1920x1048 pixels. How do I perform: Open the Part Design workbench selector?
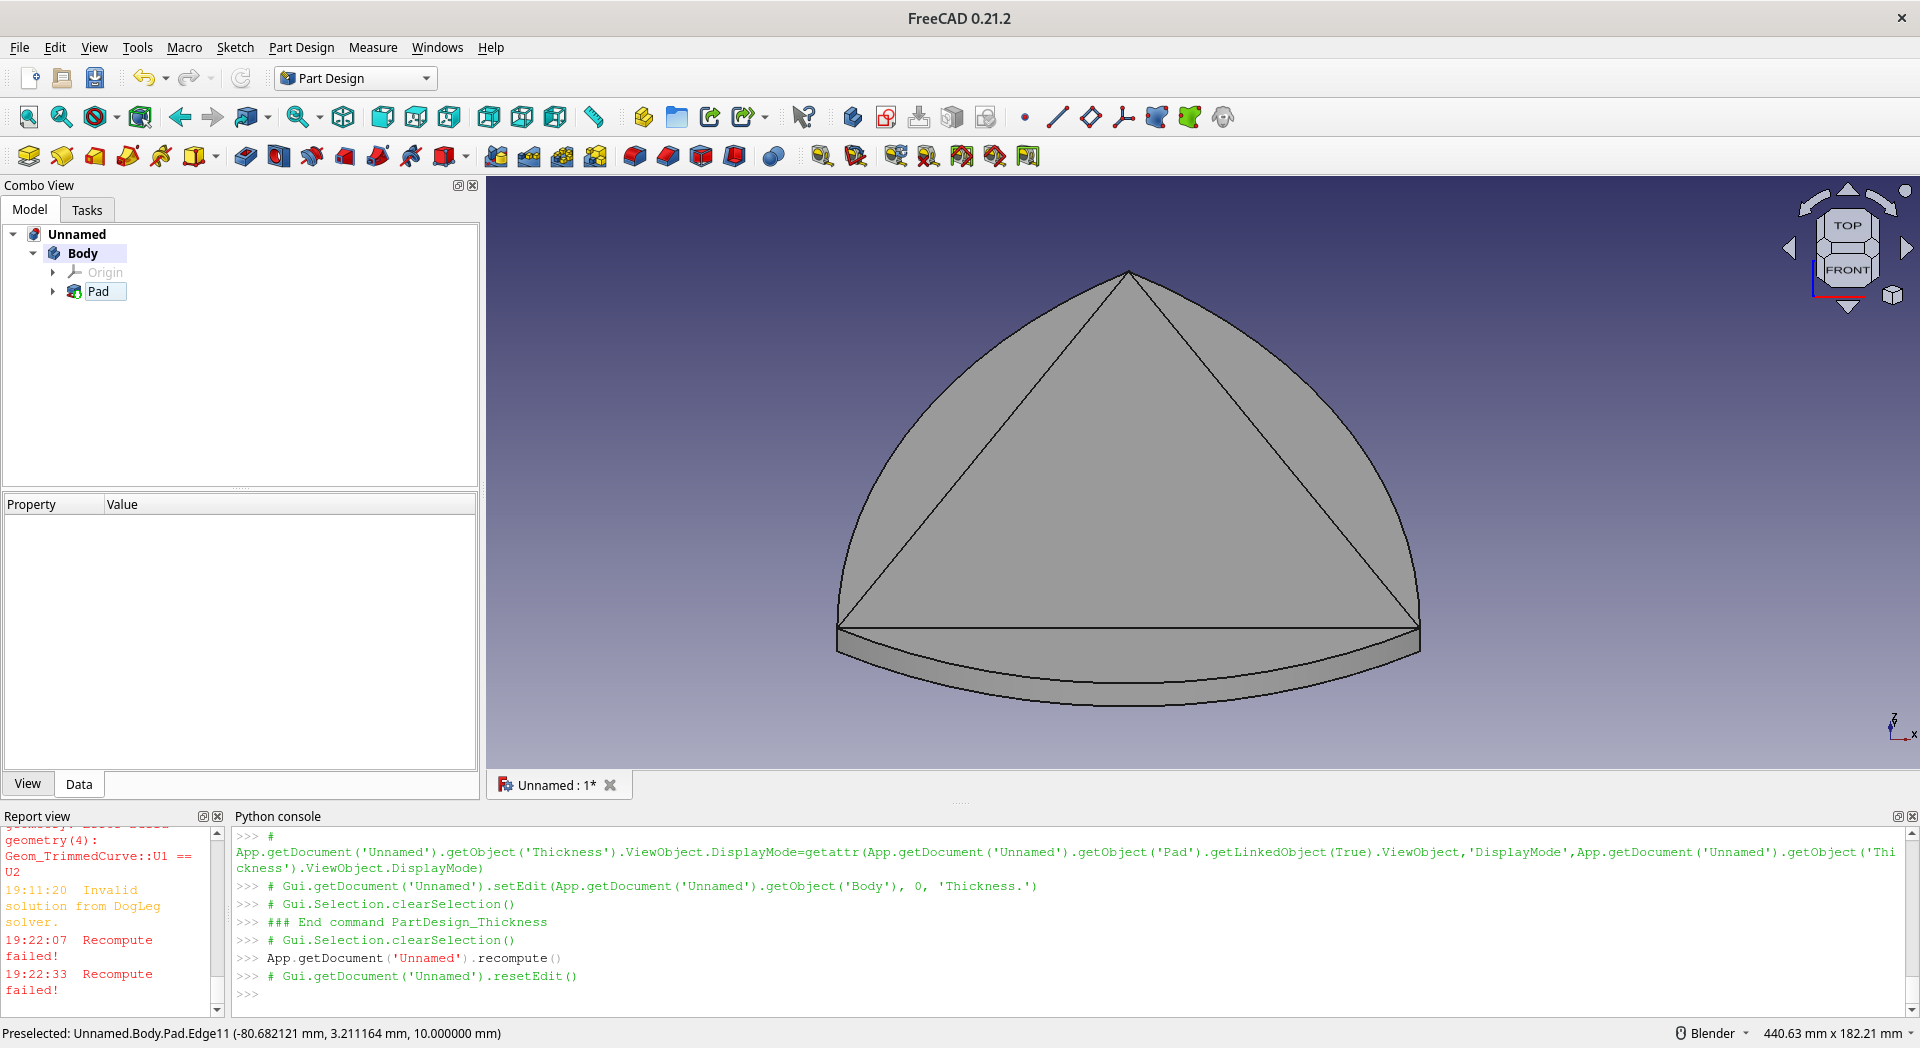[356, 78]
